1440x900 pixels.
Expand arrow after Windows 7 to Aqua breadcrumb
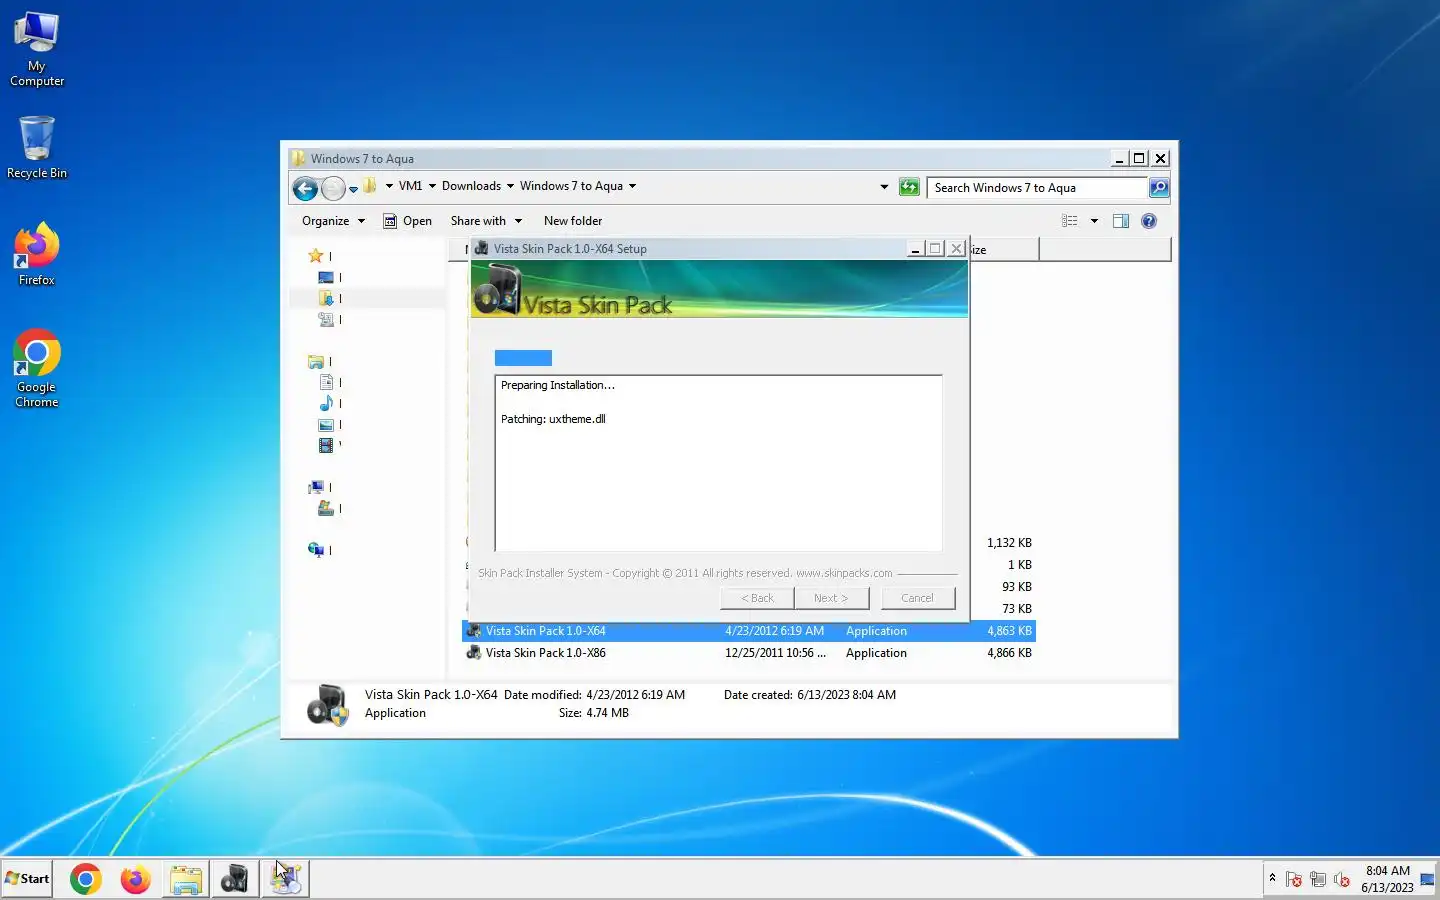pos(632,186)
